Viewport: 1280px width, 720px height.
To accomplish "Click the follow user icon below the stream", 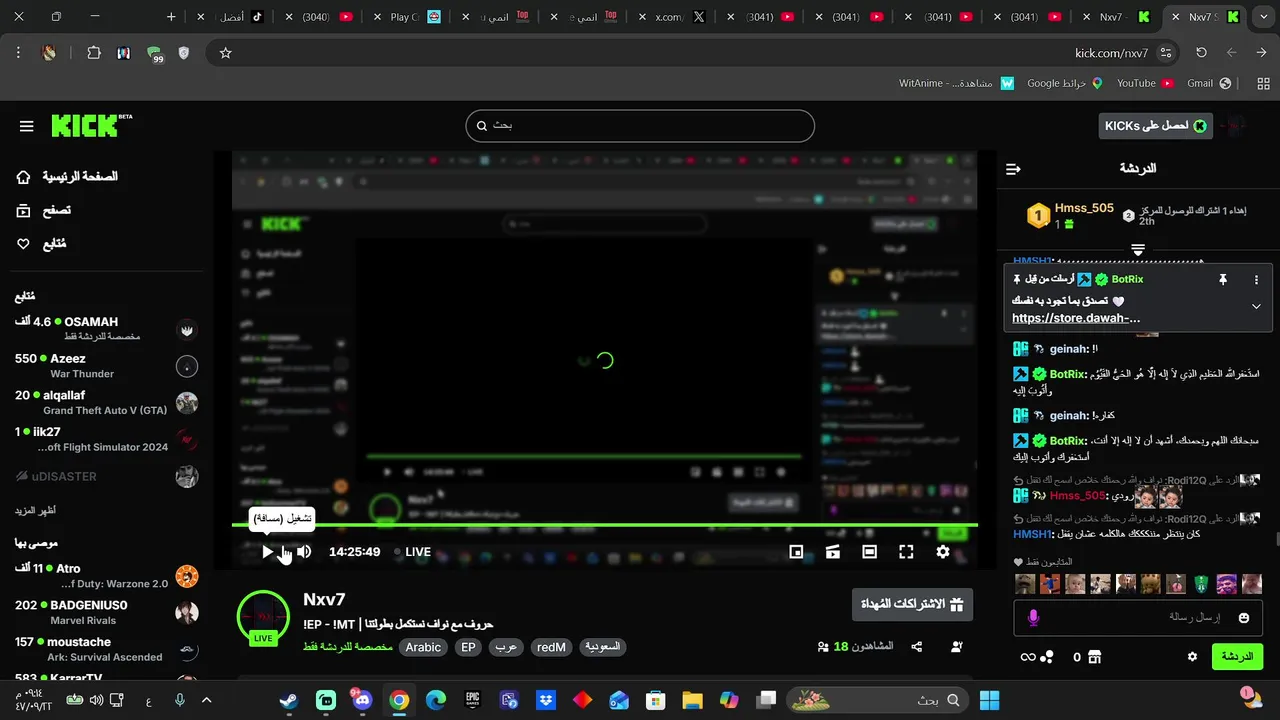I will click(x=957, y=647).
